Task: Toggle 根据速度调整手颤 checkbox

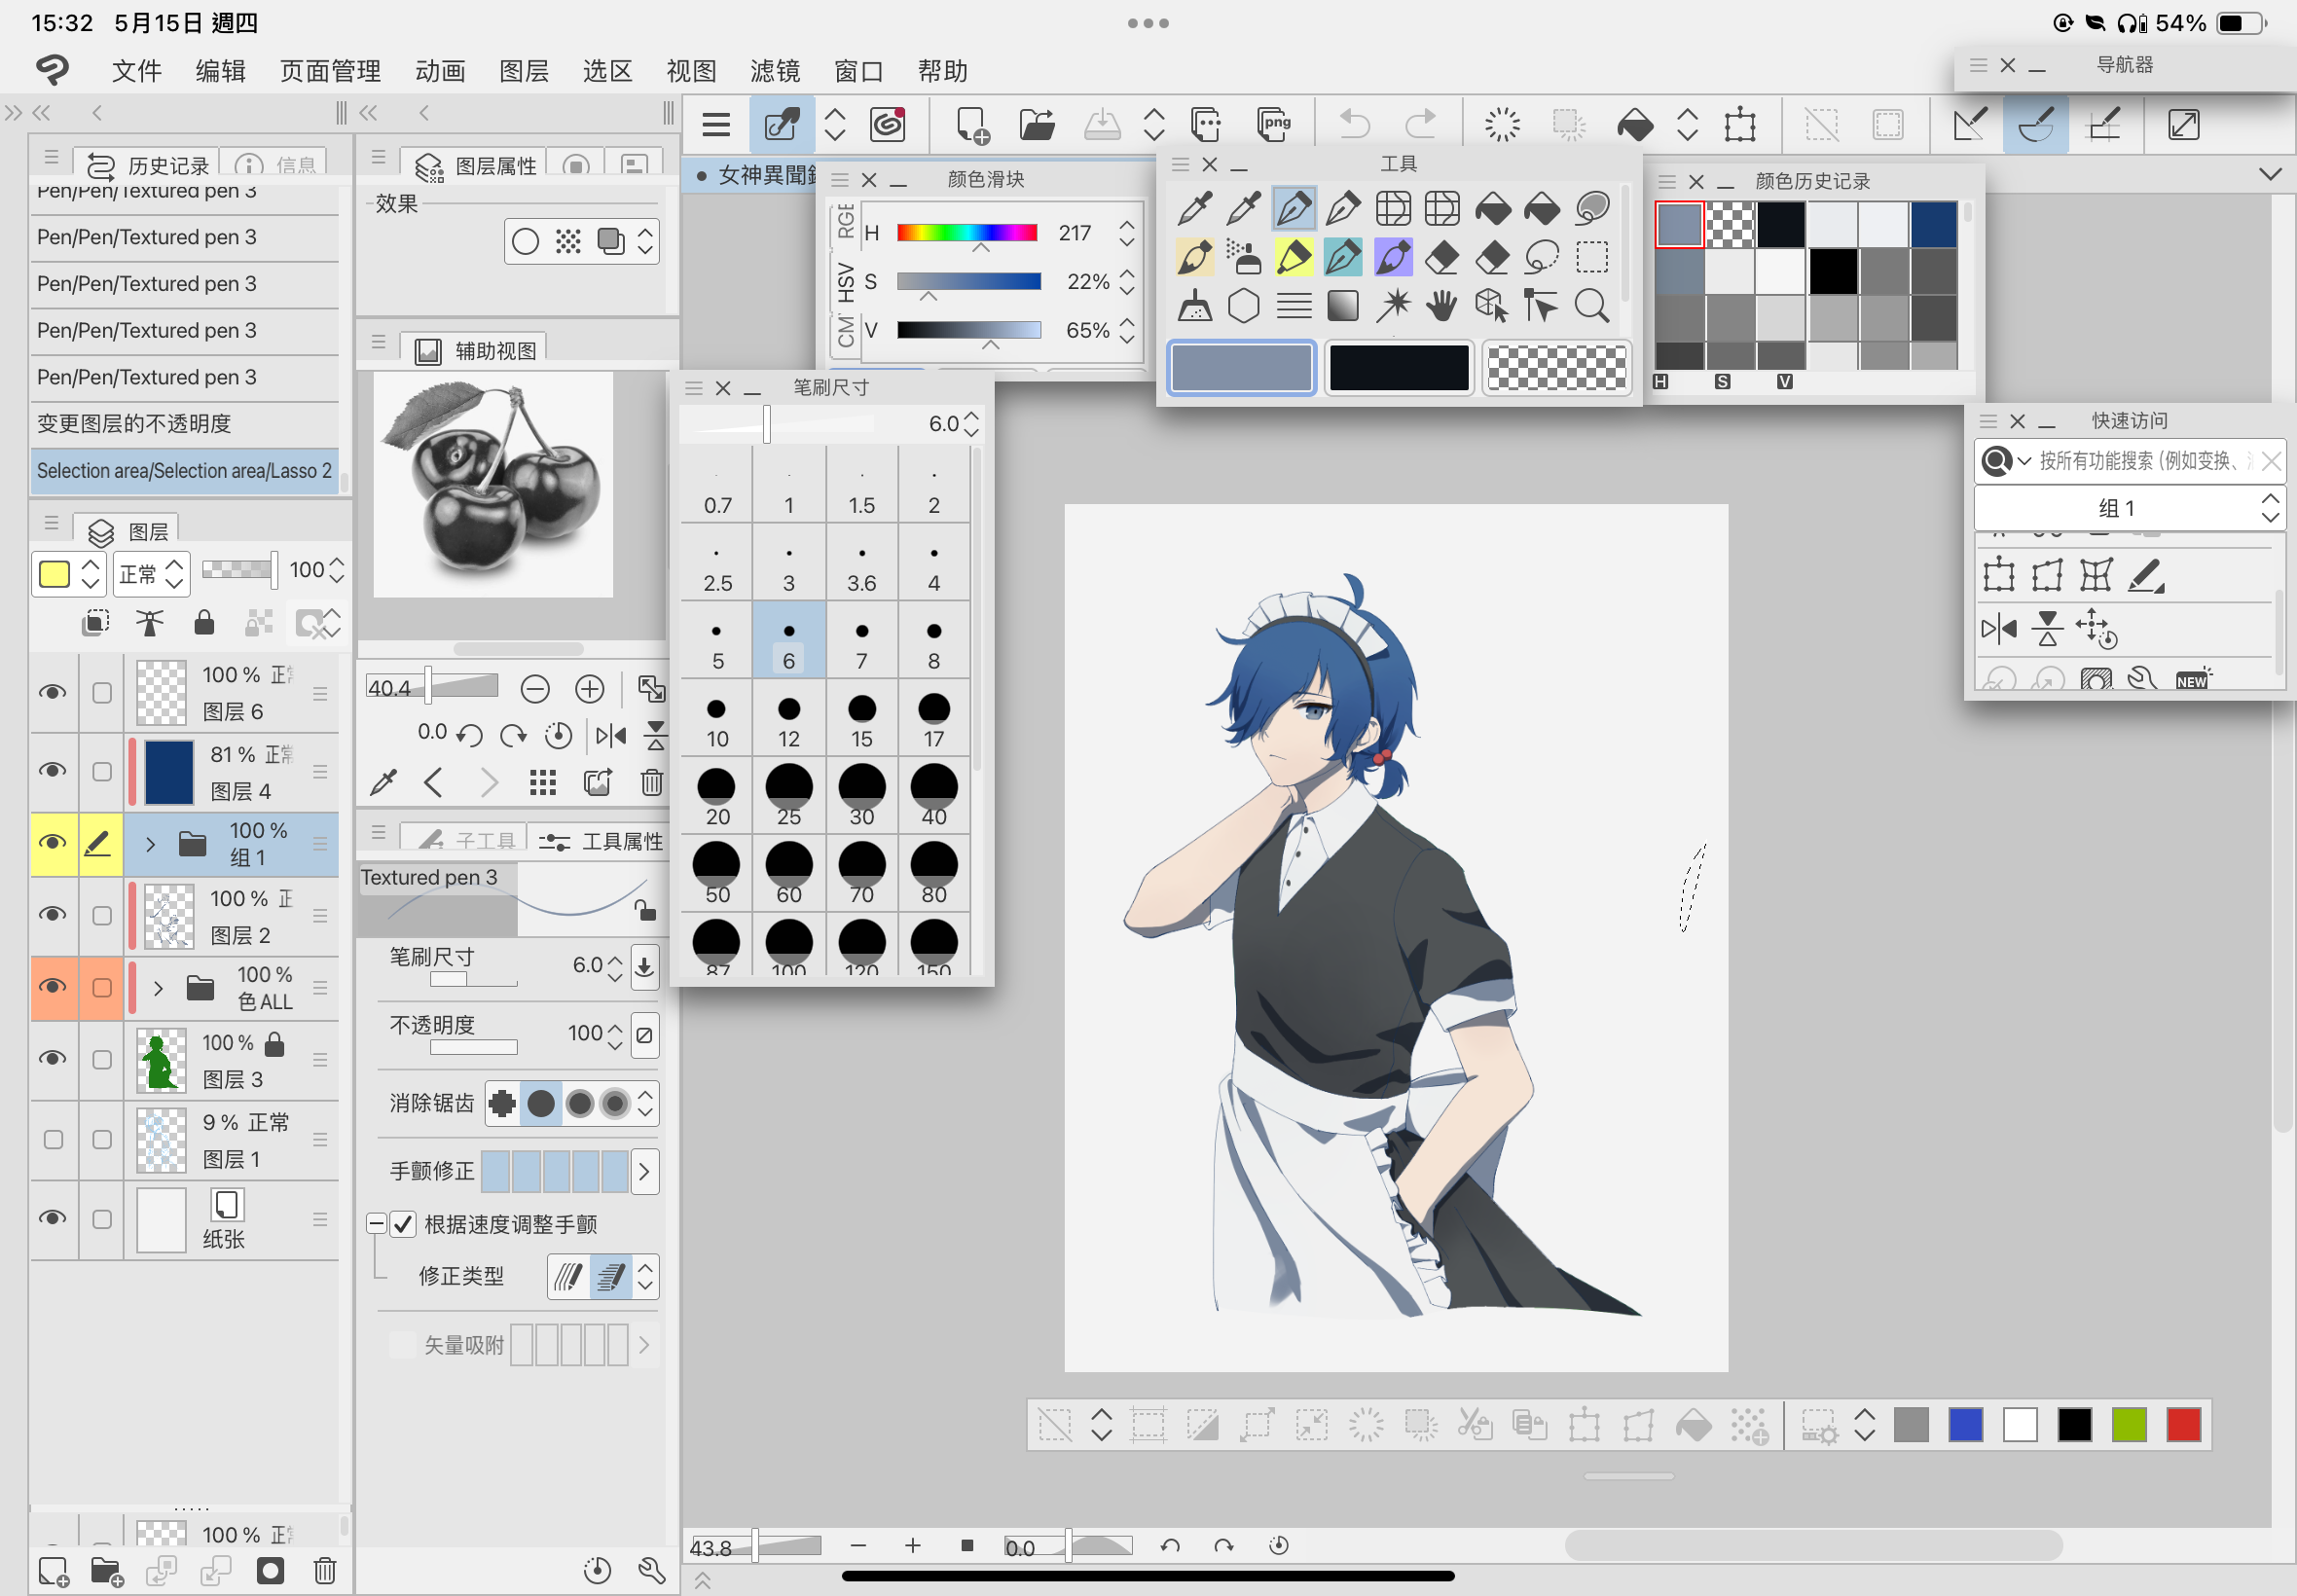Action: coord(402,1223)
